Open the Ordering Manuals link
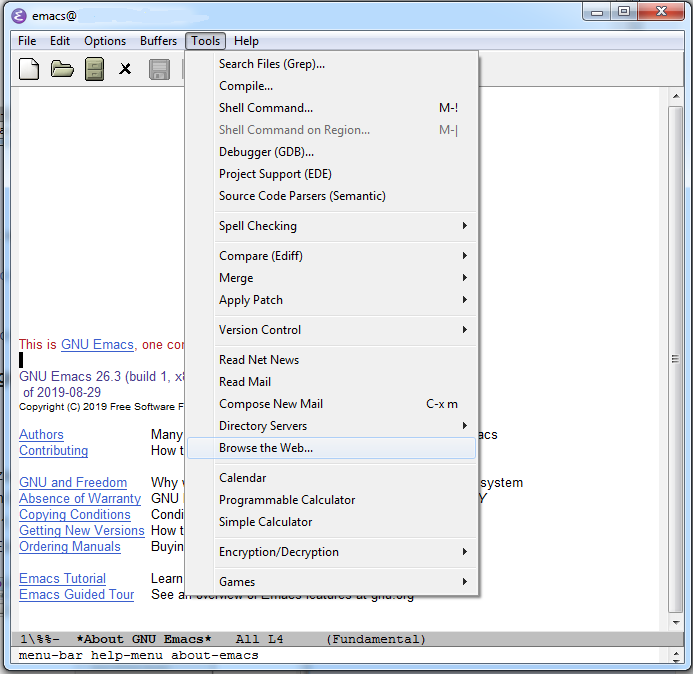 point(70,547)
